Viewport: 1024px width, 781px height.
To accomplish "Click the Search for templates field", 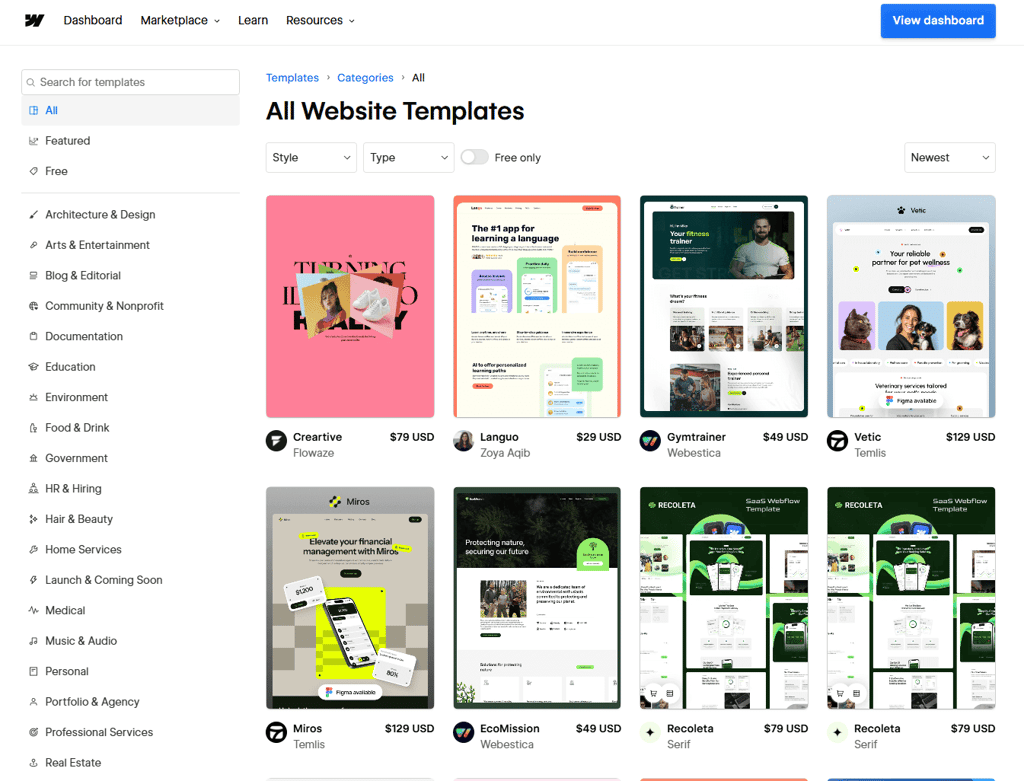I will (x=131, y=82).
